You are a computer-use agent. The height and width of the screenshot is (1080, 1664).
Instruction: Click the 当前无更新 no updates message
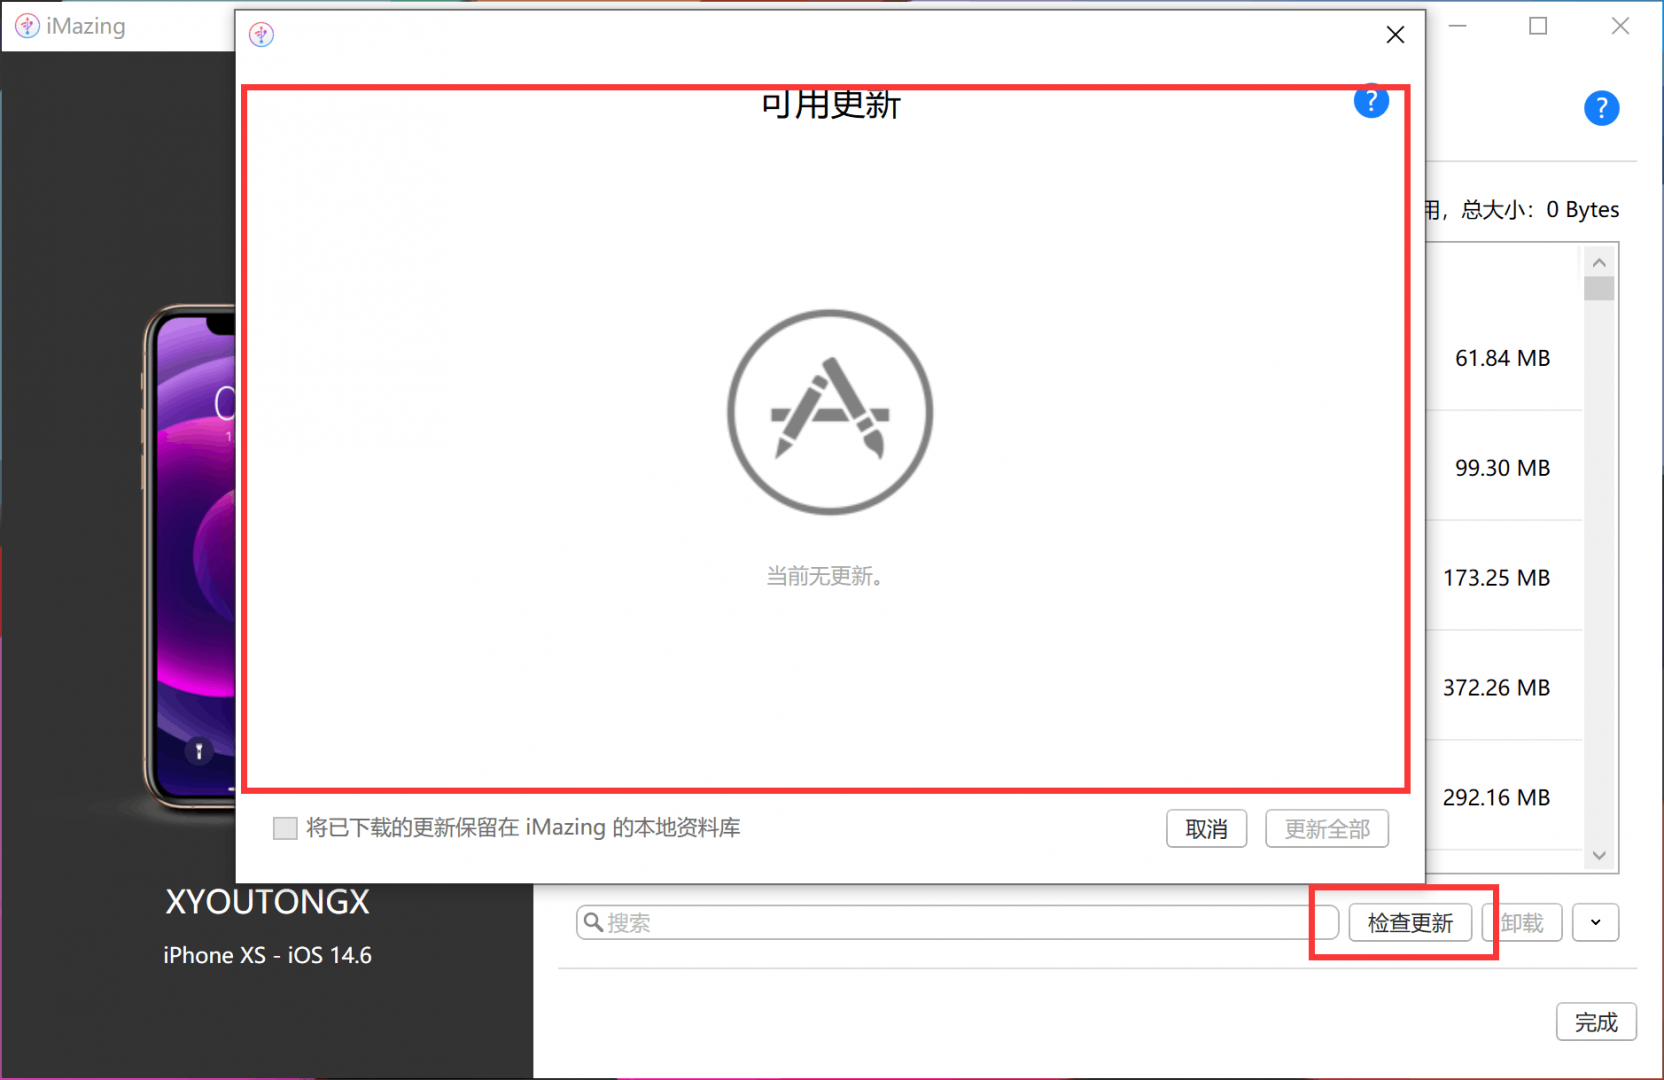point(824,576)
